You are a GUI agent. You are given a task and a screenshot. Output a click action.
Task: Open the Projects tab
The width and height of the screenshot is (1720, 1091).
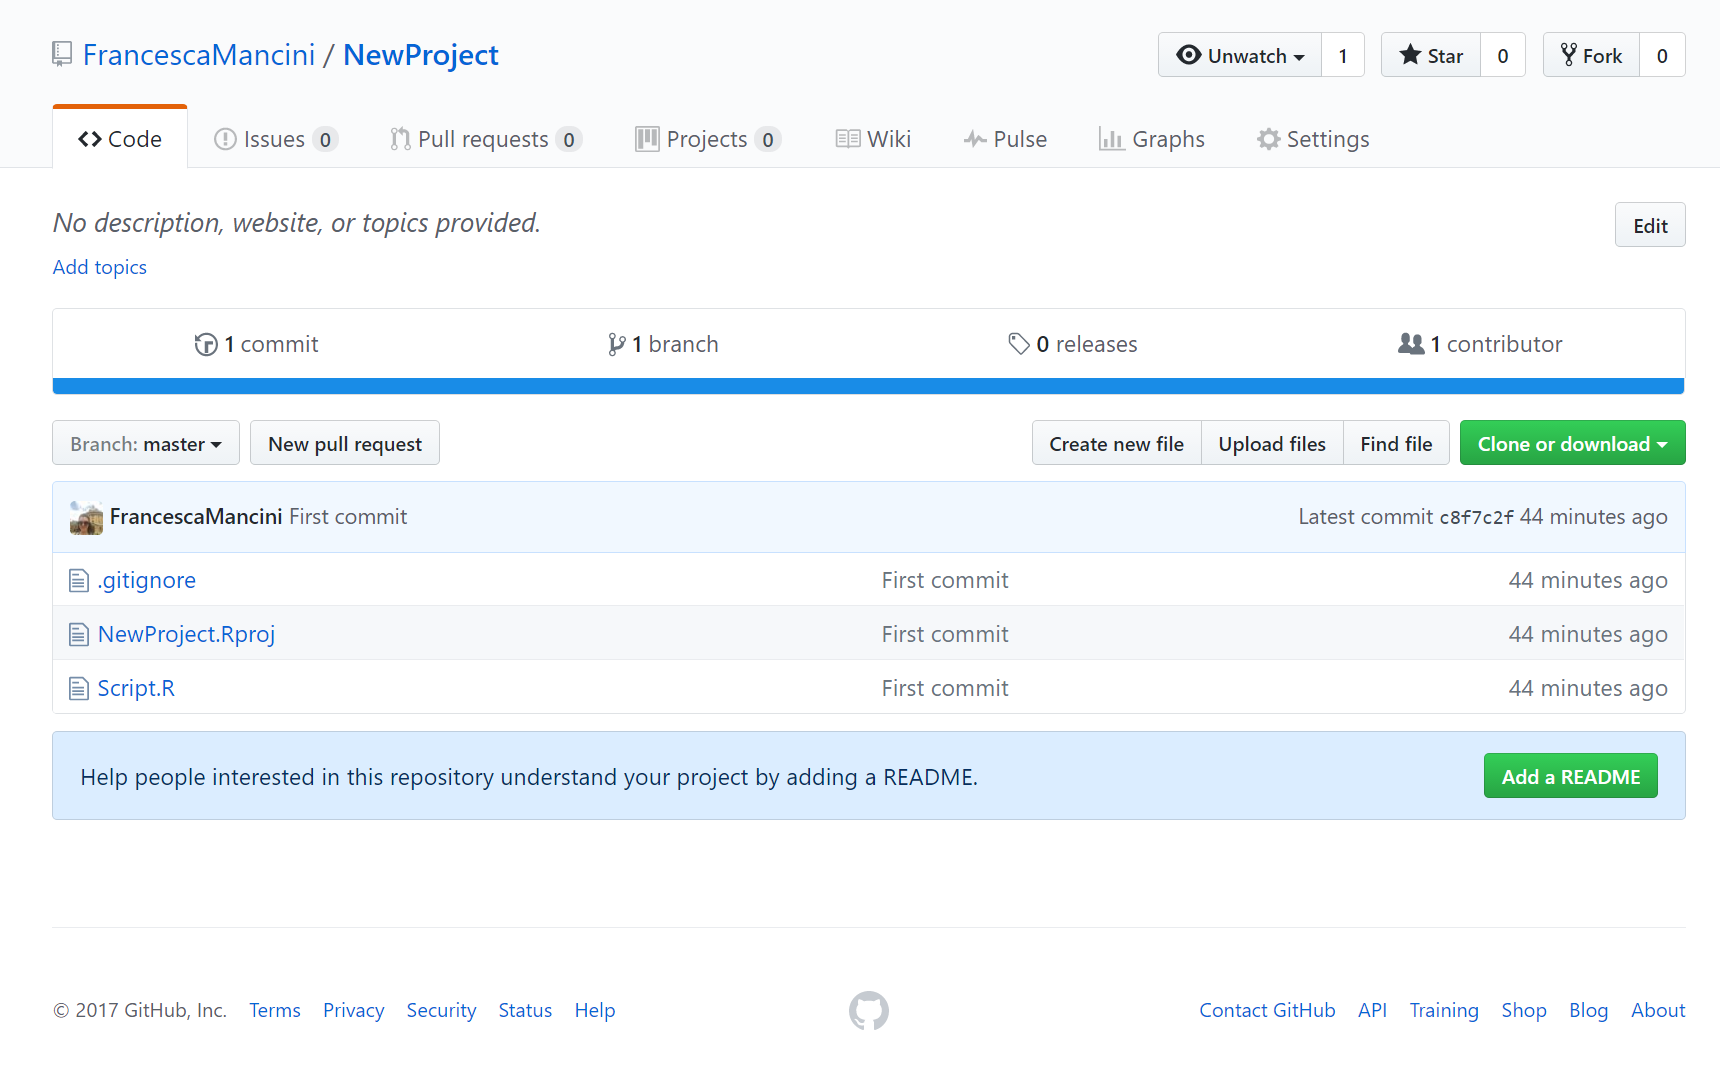(708, 139)
